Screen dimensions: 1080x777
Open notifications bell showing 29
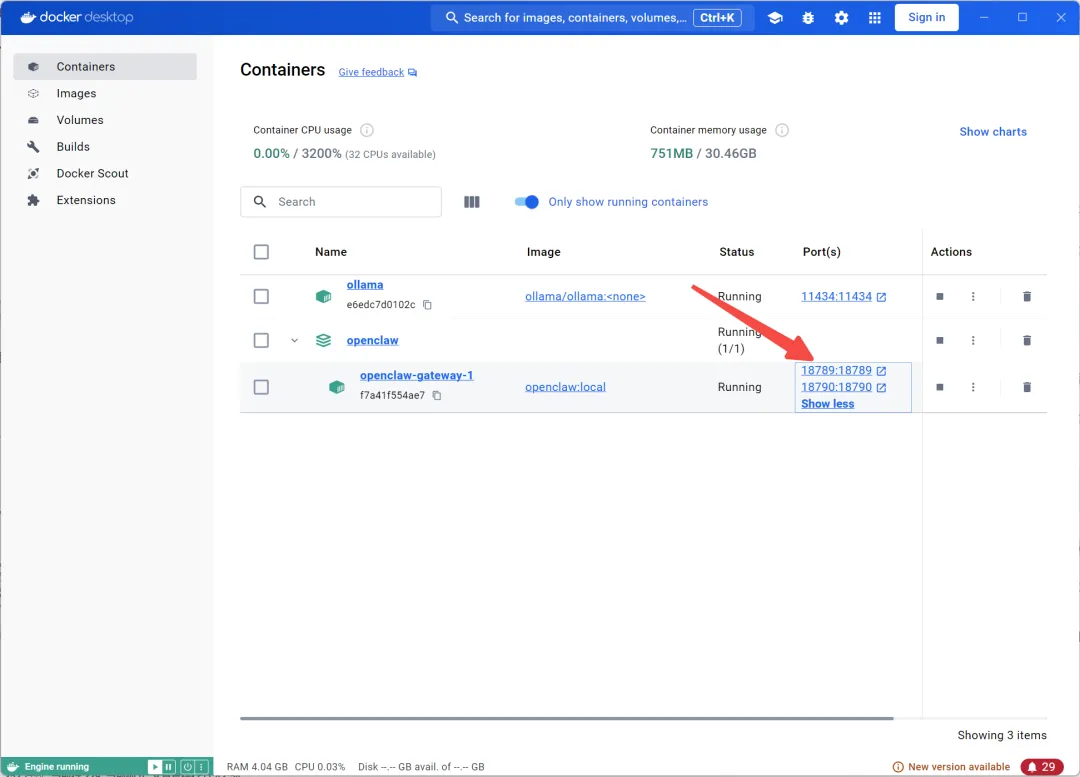[x=1041, y=767]
